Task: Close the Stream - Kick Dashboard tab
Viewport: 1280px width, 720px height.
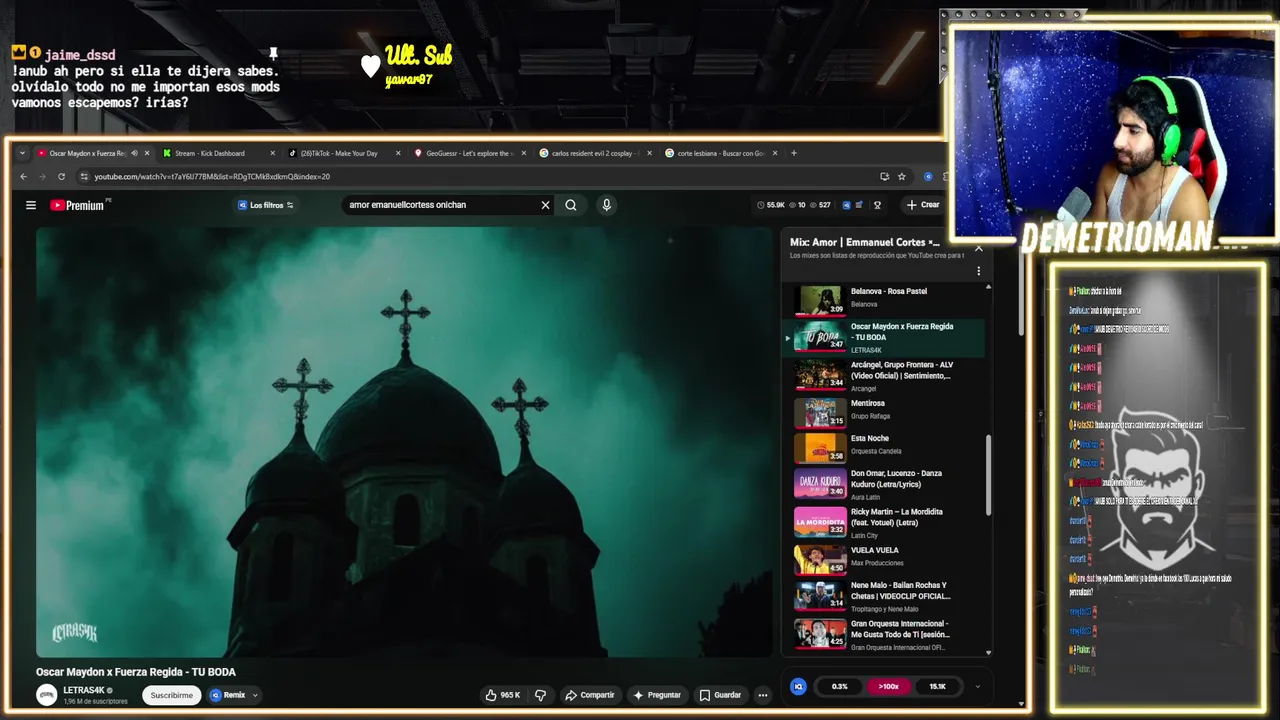Action: (272, 153)
